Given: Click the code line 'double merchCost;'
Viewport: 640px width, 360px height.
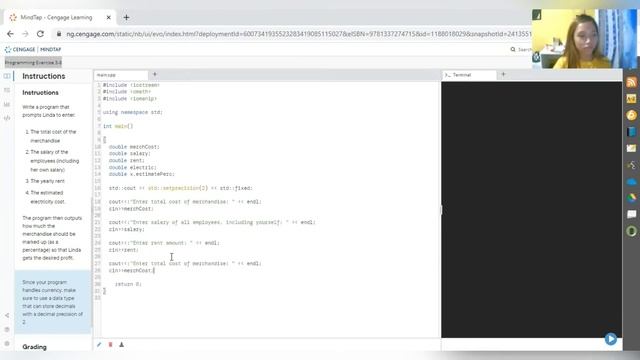Looking at the screenshot, I should coord(134,147).
